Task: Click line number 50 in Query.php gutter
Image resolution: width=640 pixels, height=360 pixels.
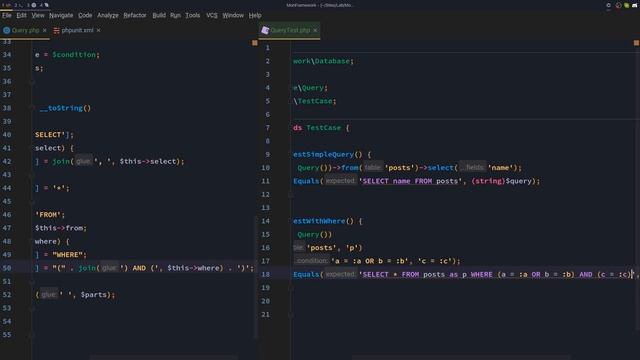Action: (7, 268)
